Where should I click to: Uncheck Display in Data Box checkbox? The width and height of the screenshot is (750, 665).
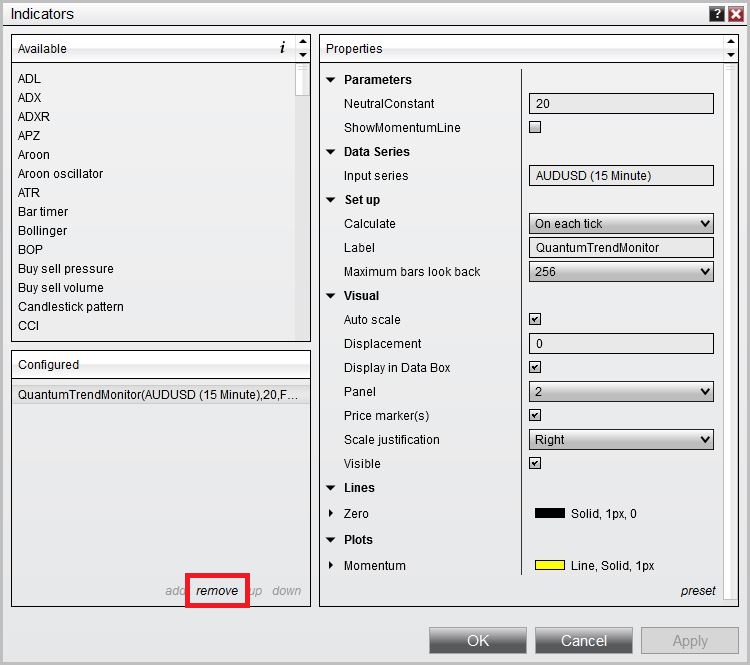point(535,367)
